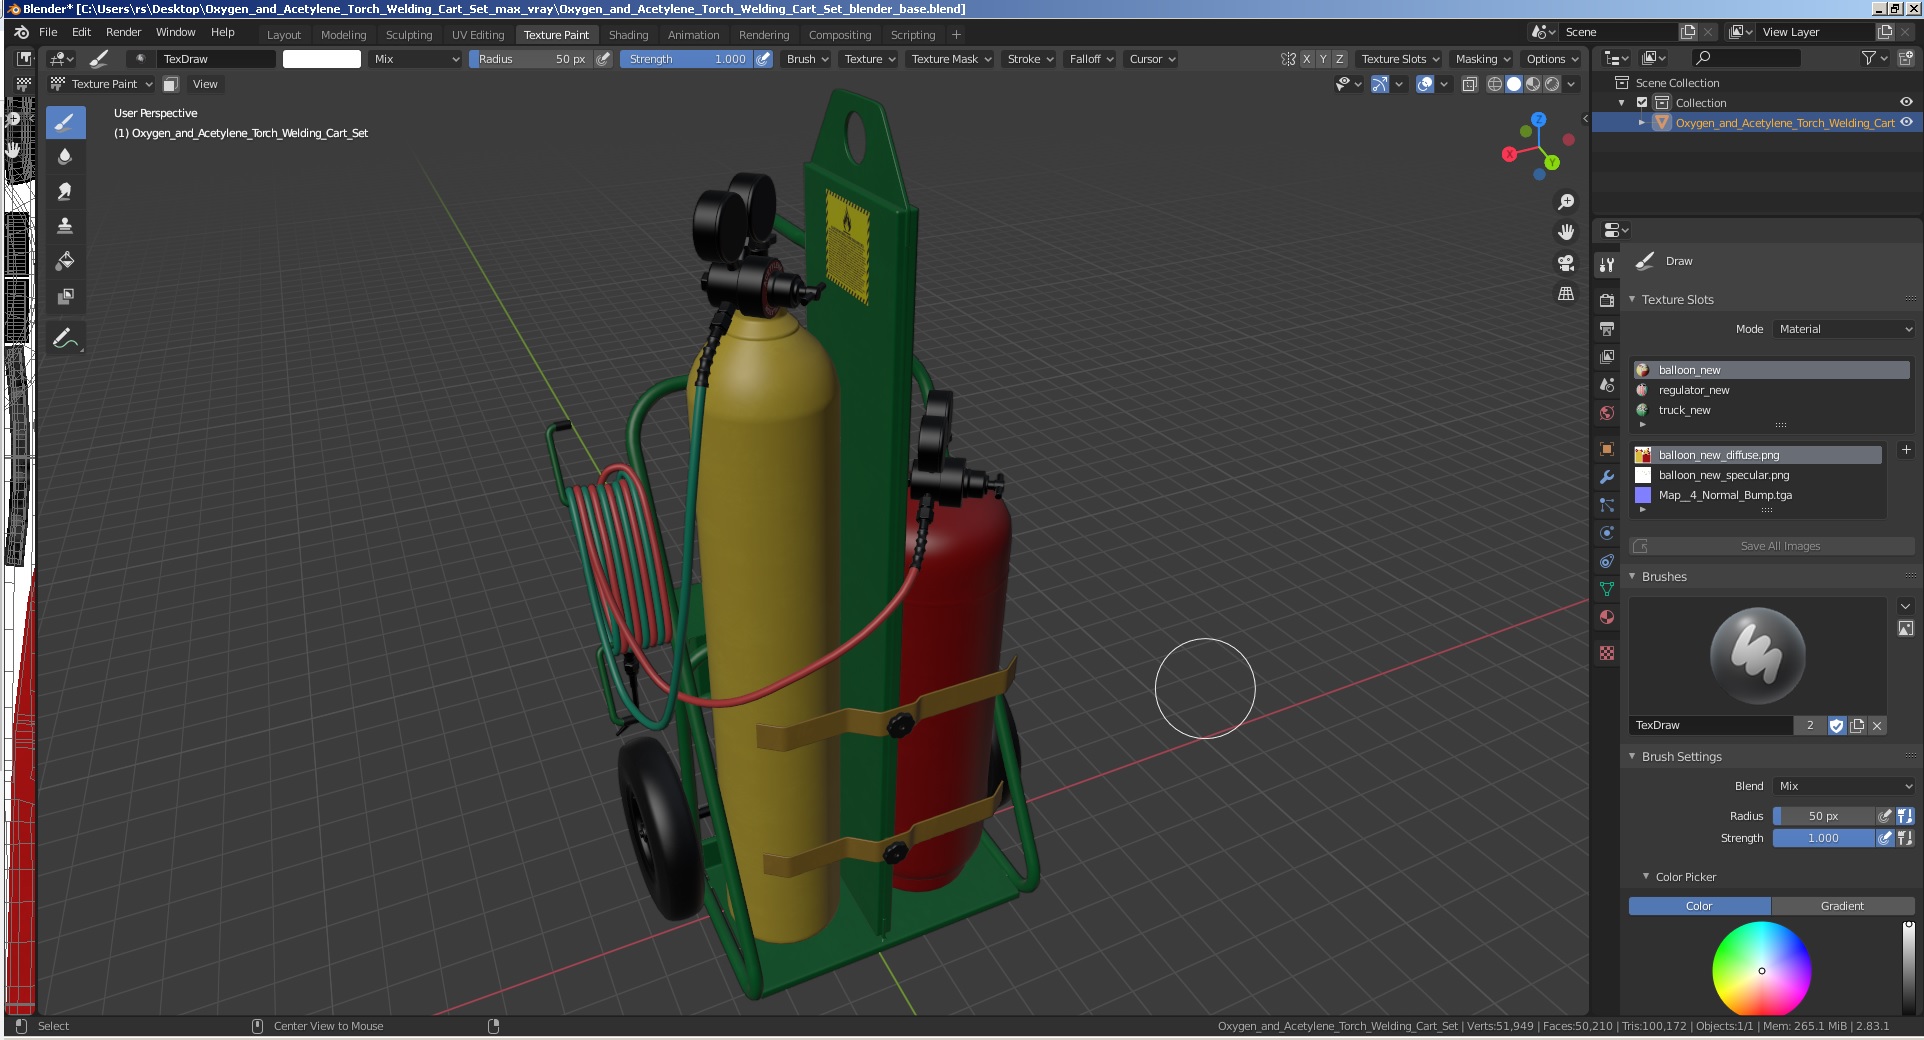Image resolution: width=1924 pixels, height=1040 pixels.
Task: Toggle Collection visibility eye
Action: click(1906, 102)
